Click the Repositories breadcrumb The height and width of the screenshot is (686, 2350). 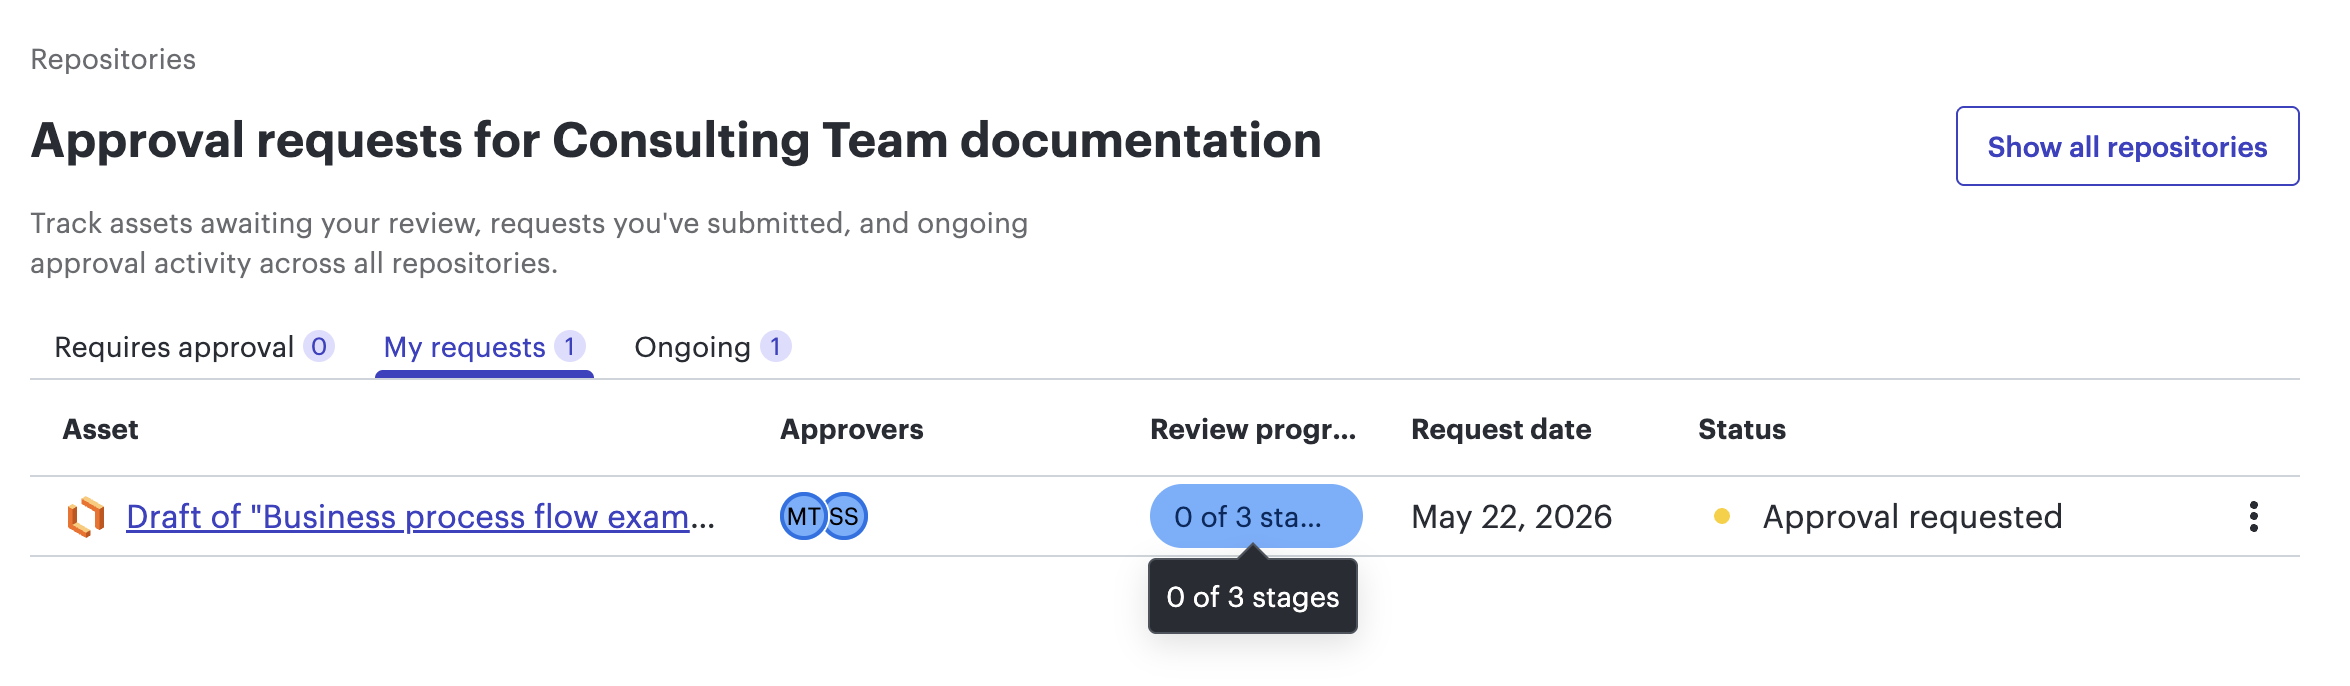tap(113, 59)
